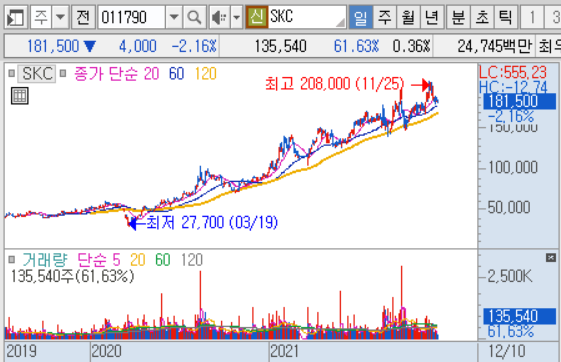561x362 pixels.
Task: Switch to the 주 weekly chart tab
Action: pos(385,17)
